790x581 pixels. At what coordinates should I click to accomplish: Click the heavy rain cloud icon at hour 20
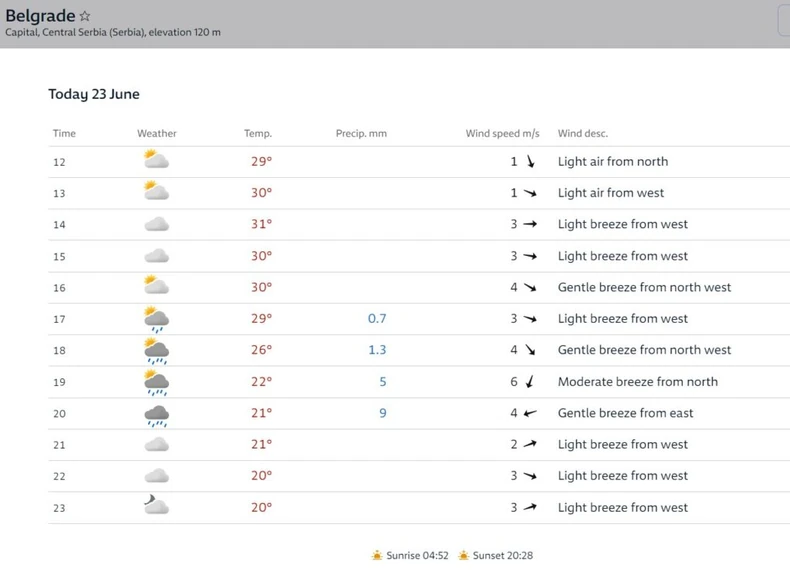156,414
